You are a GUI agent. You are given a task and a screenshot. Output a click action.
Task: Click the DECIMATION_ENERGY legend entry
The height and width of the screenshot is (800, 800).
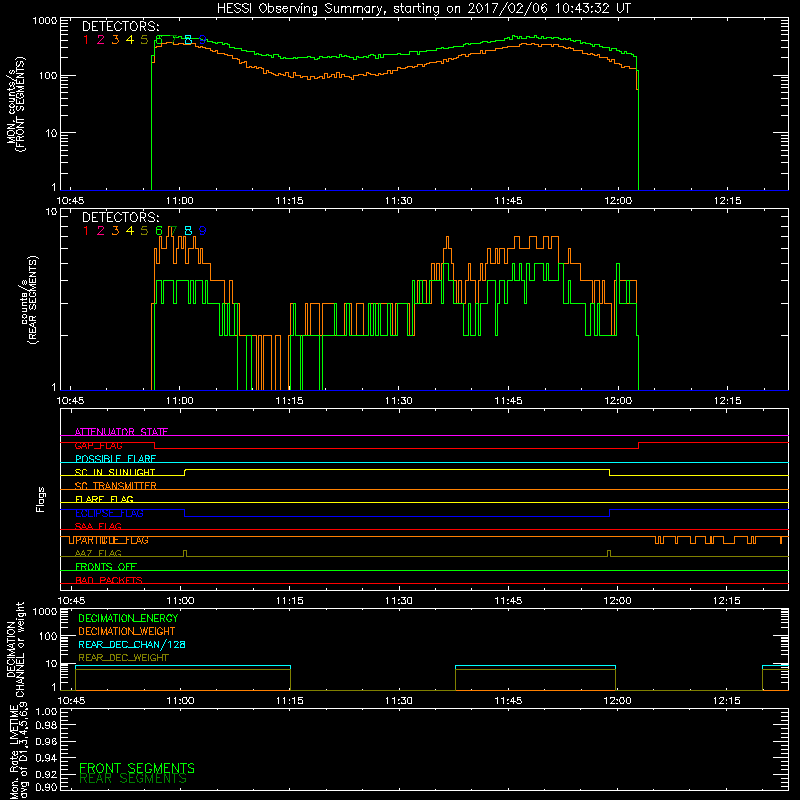[x=128, y=618]
